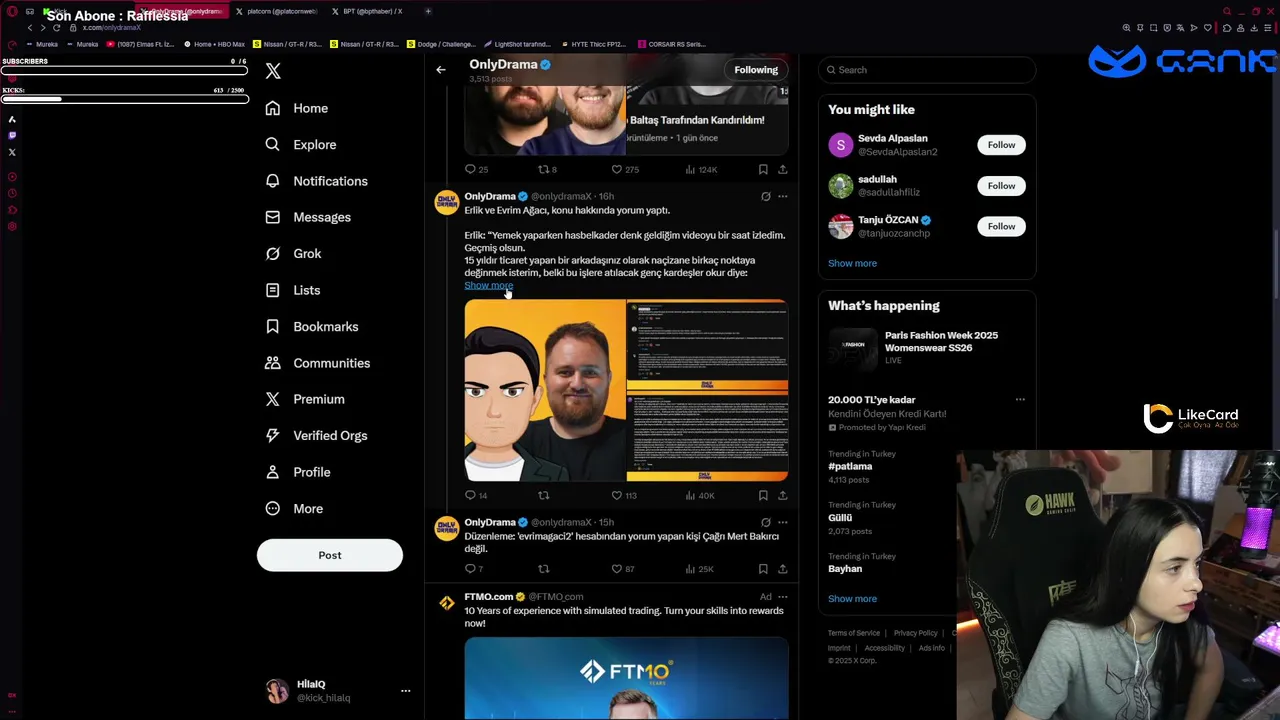Image resolution: width=1280 pixels, height=720 pixels.
Task: Click into the X Search field
Action: [x=927, y=70]
